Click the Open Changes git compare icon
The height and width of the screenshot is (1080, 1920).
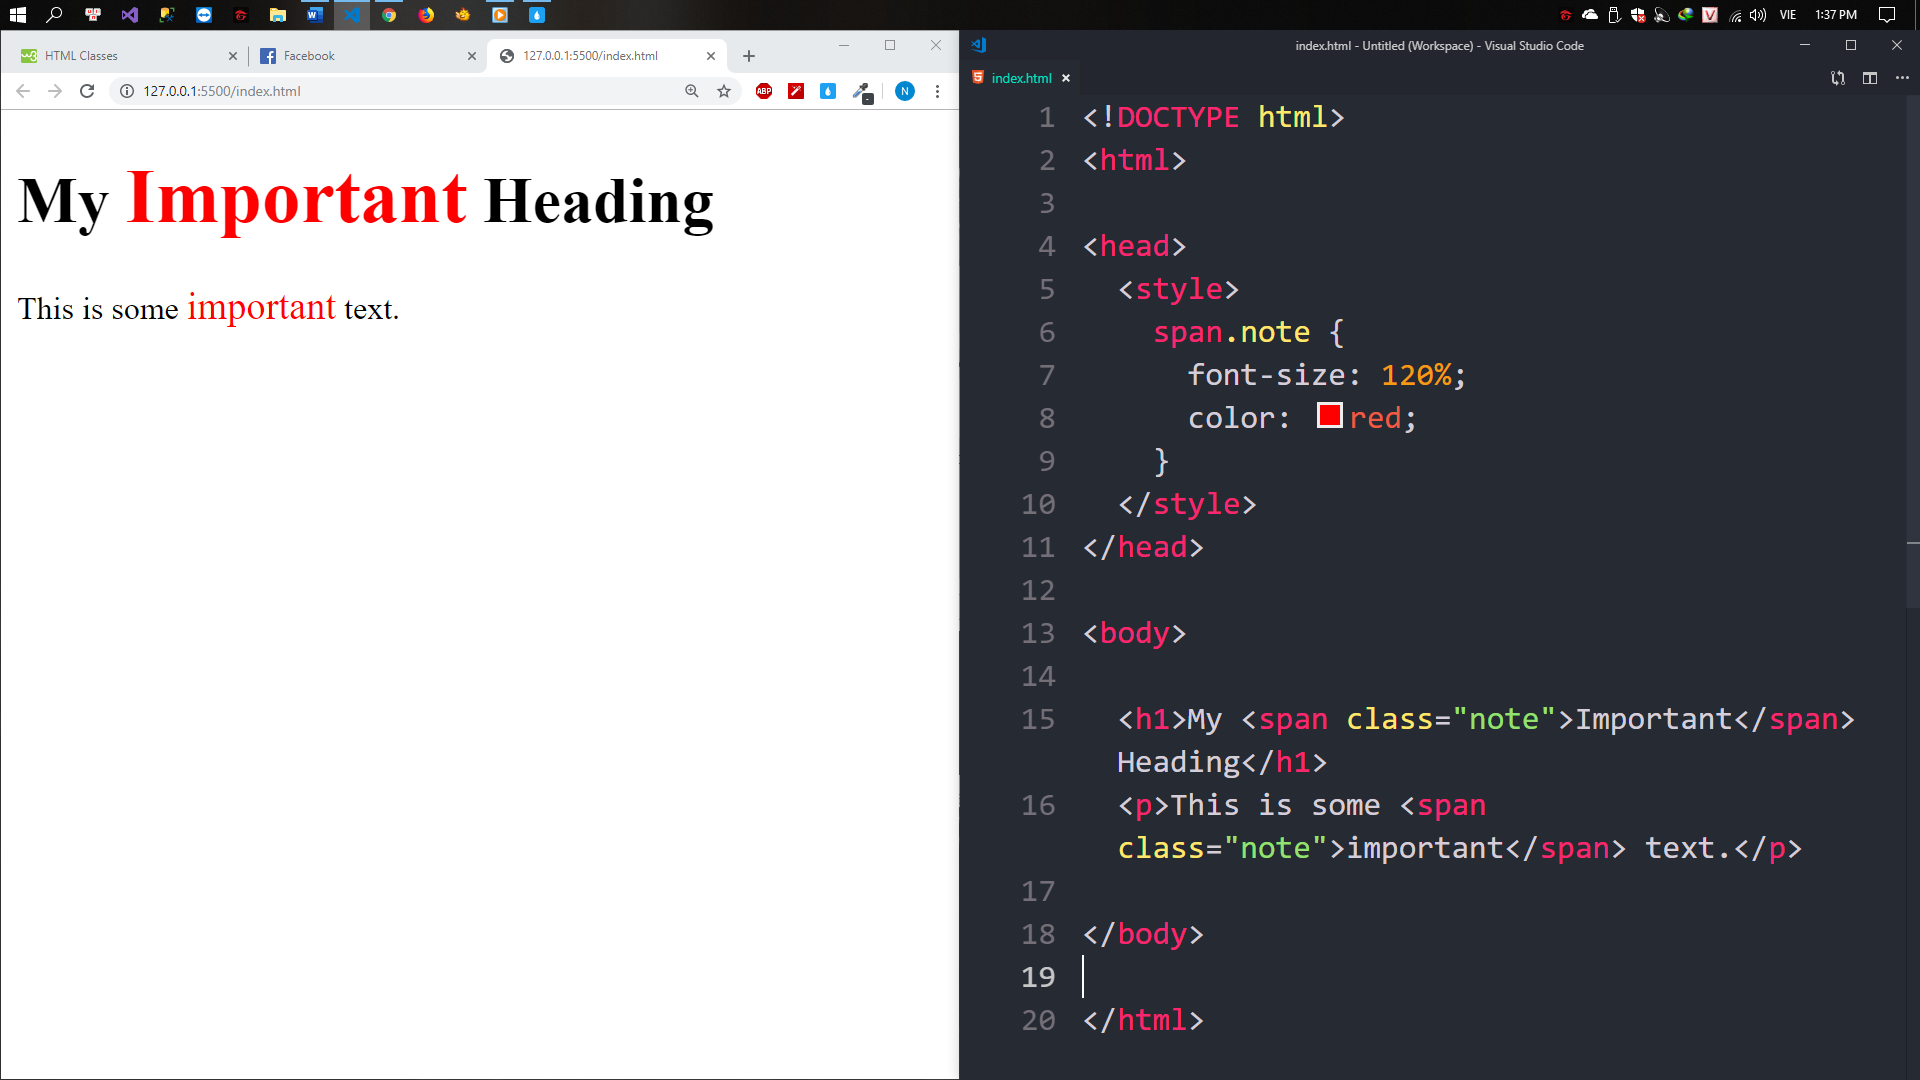point(1838,78)
